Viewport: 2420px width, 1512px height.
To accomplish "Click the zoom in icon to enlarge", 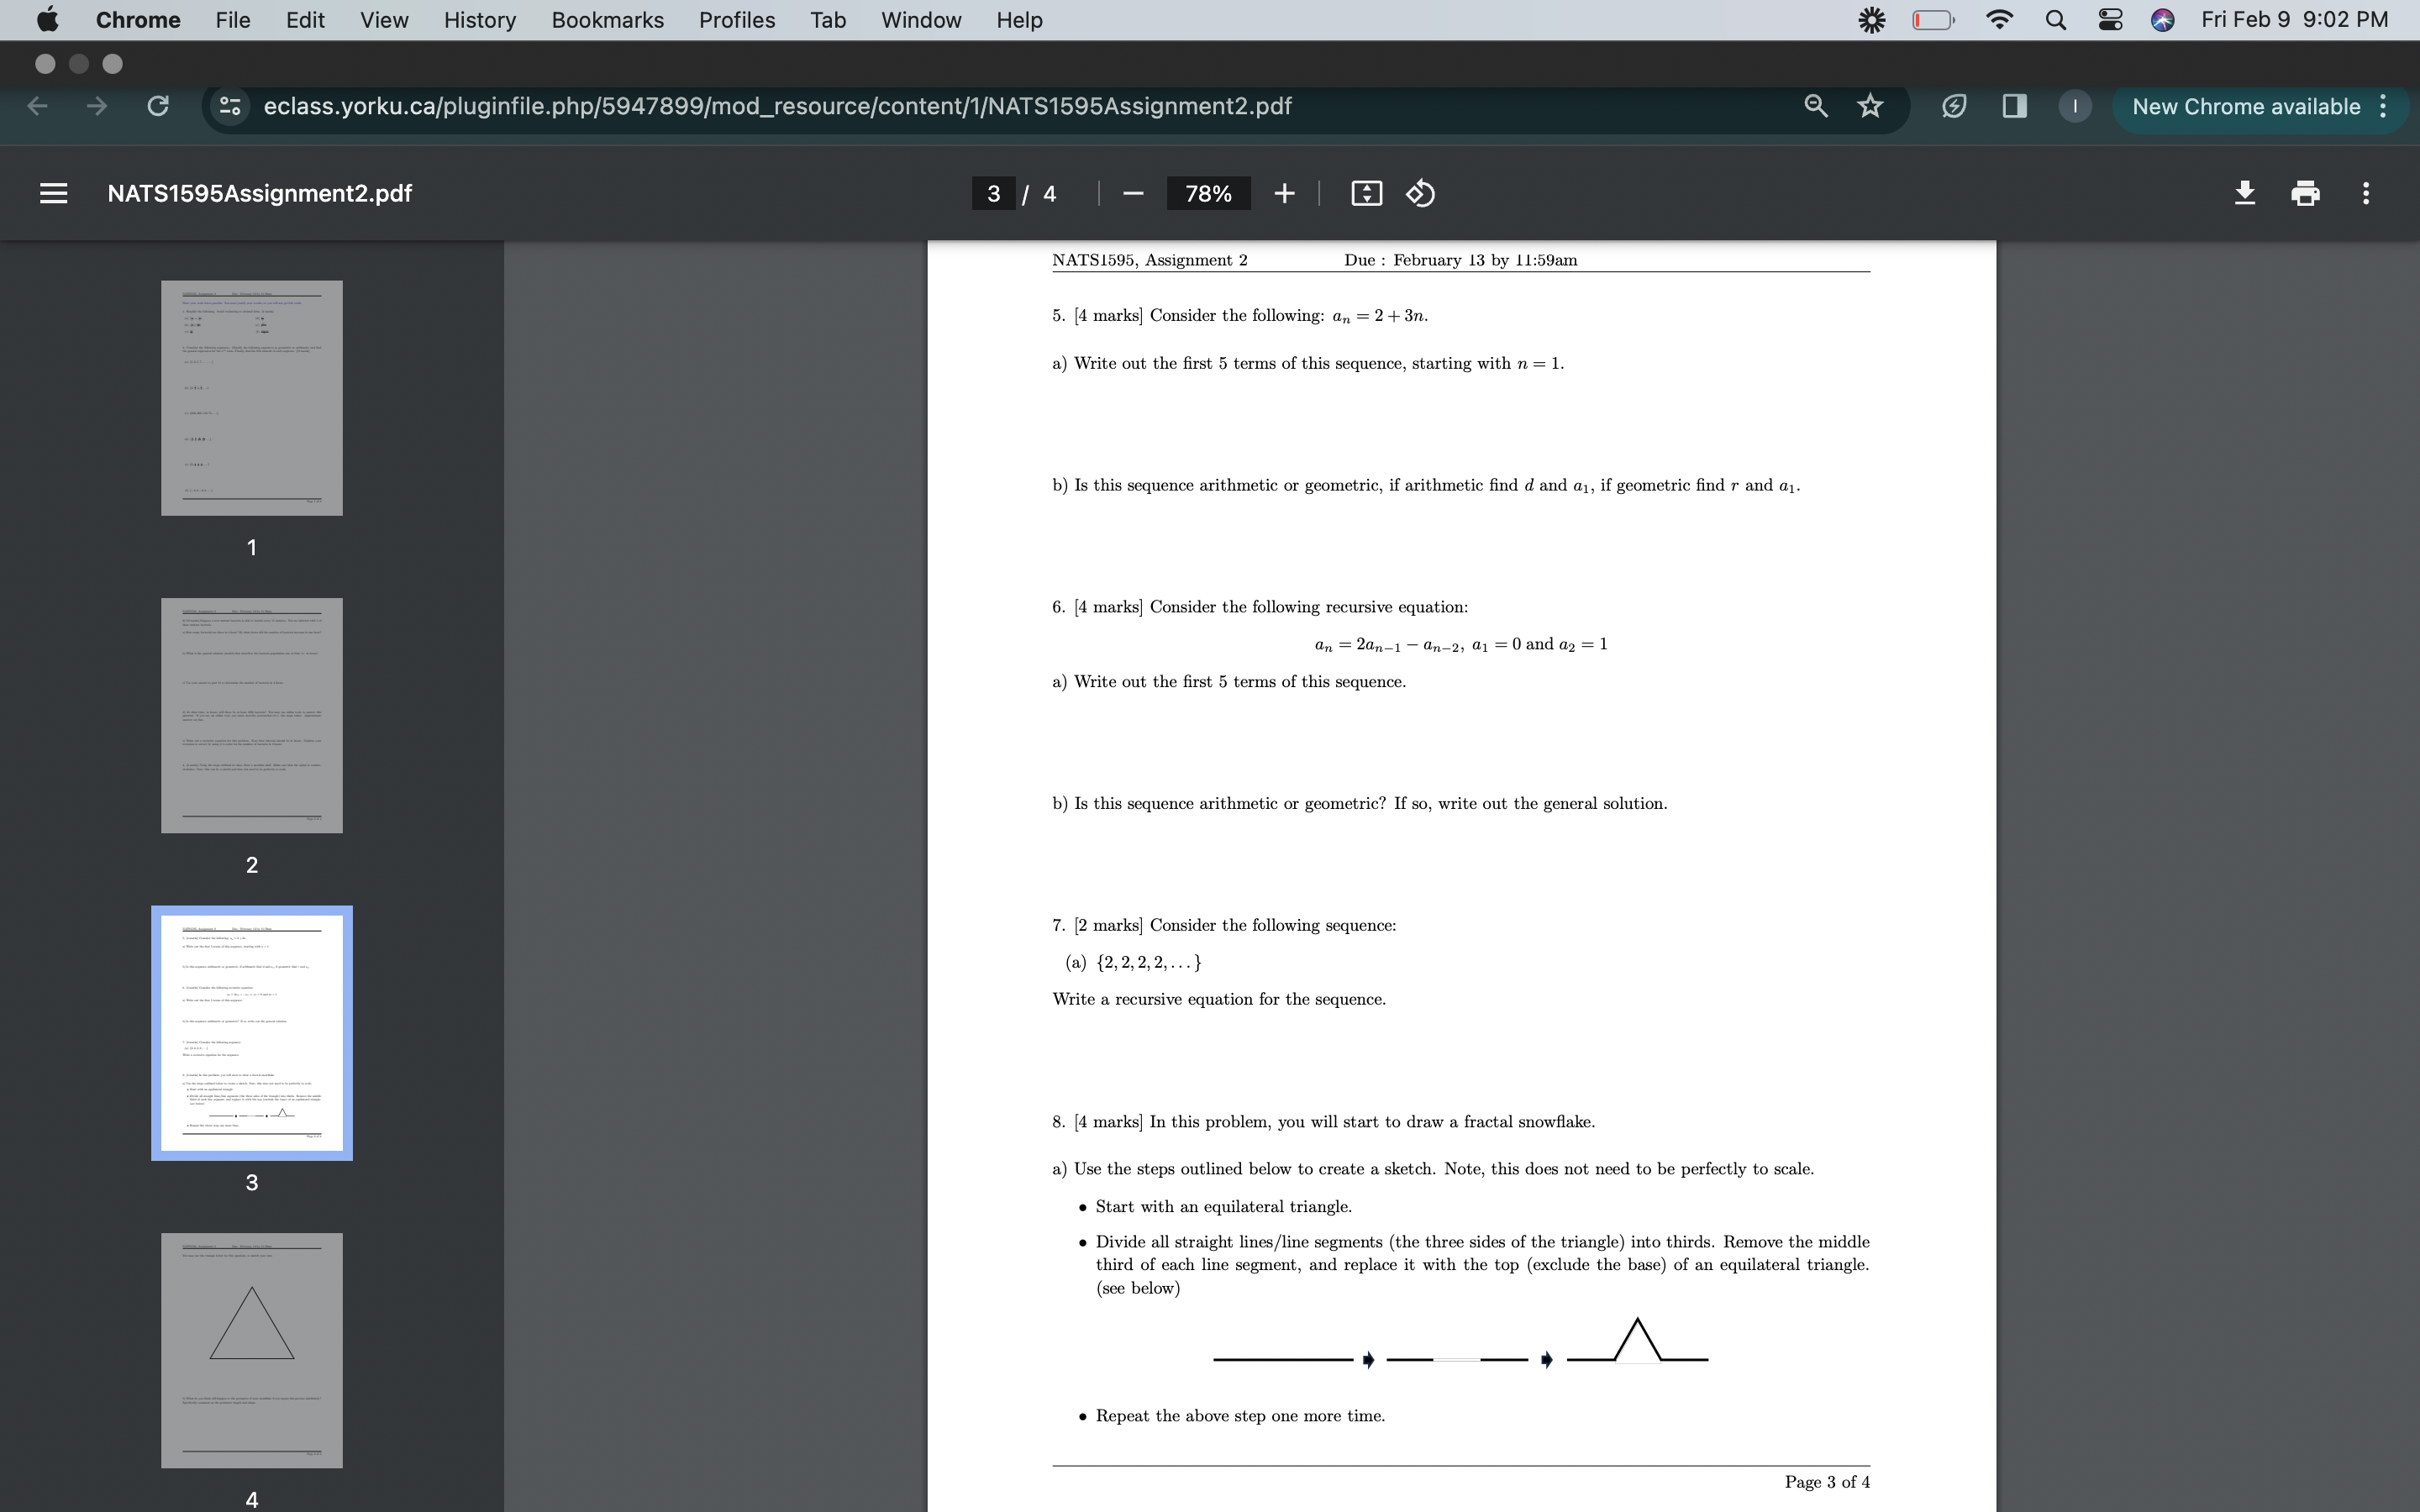I will [x=1282, y=193].
